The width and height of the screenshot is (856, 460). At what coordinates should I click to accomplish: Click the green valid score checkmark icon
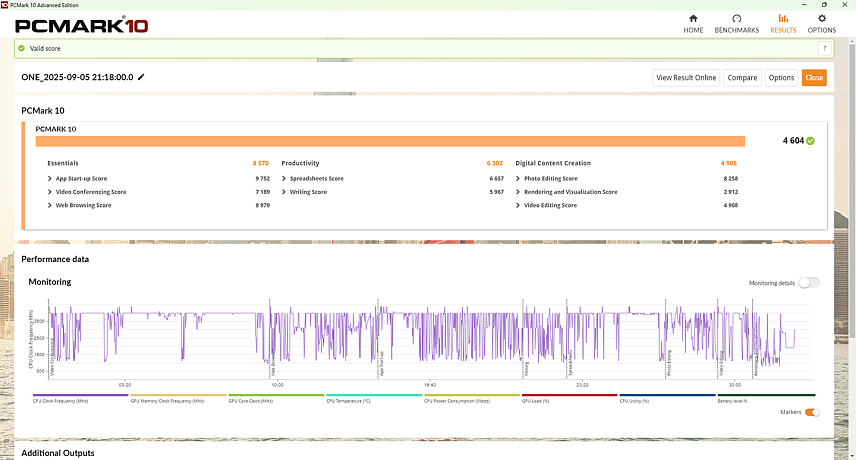click(21, 48)
